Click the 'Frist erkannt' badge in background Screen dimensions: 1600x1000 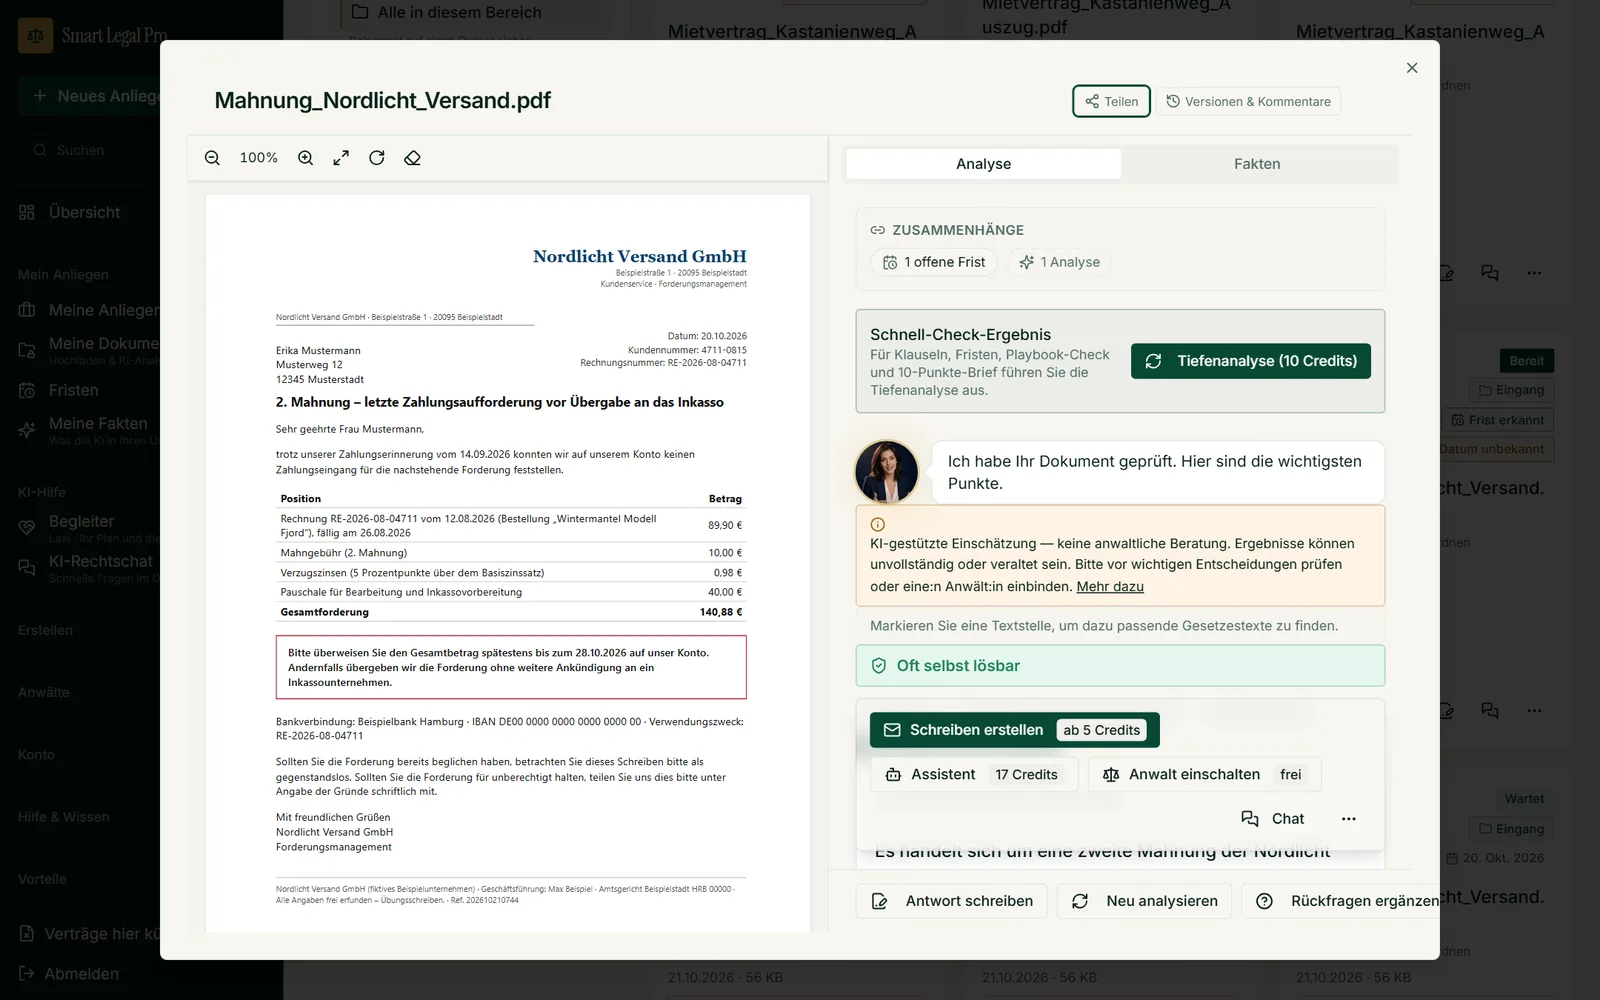[x=1497, y=420]
